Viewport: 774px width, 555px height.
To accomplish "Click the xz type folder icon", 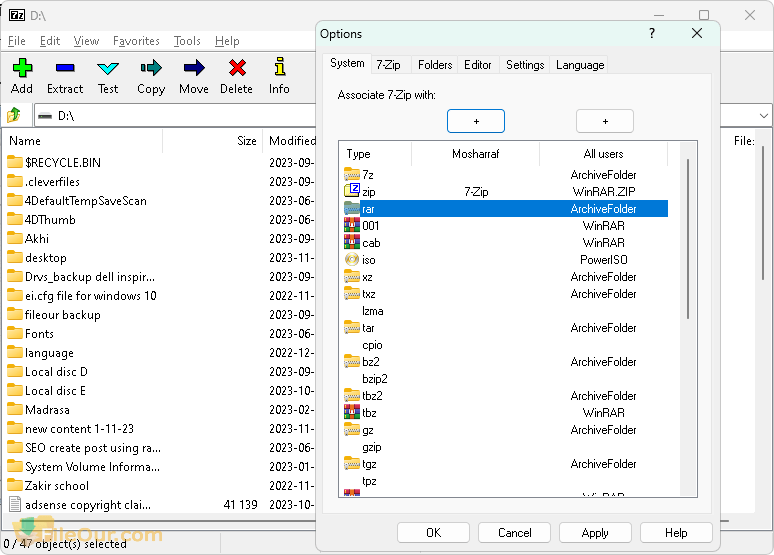I will [x=351, y=276].
